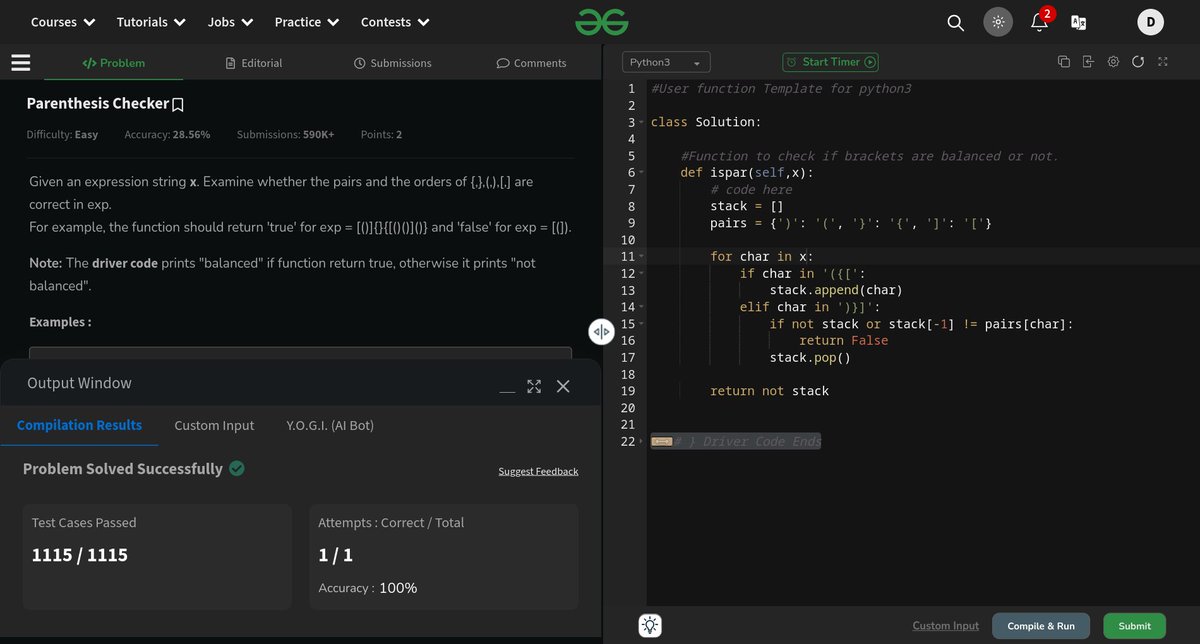Image resolution: width=1200 pixels, height=644 pixels.
Task: Click the 'stack.pop()' code line
Action: coord(810,357)
